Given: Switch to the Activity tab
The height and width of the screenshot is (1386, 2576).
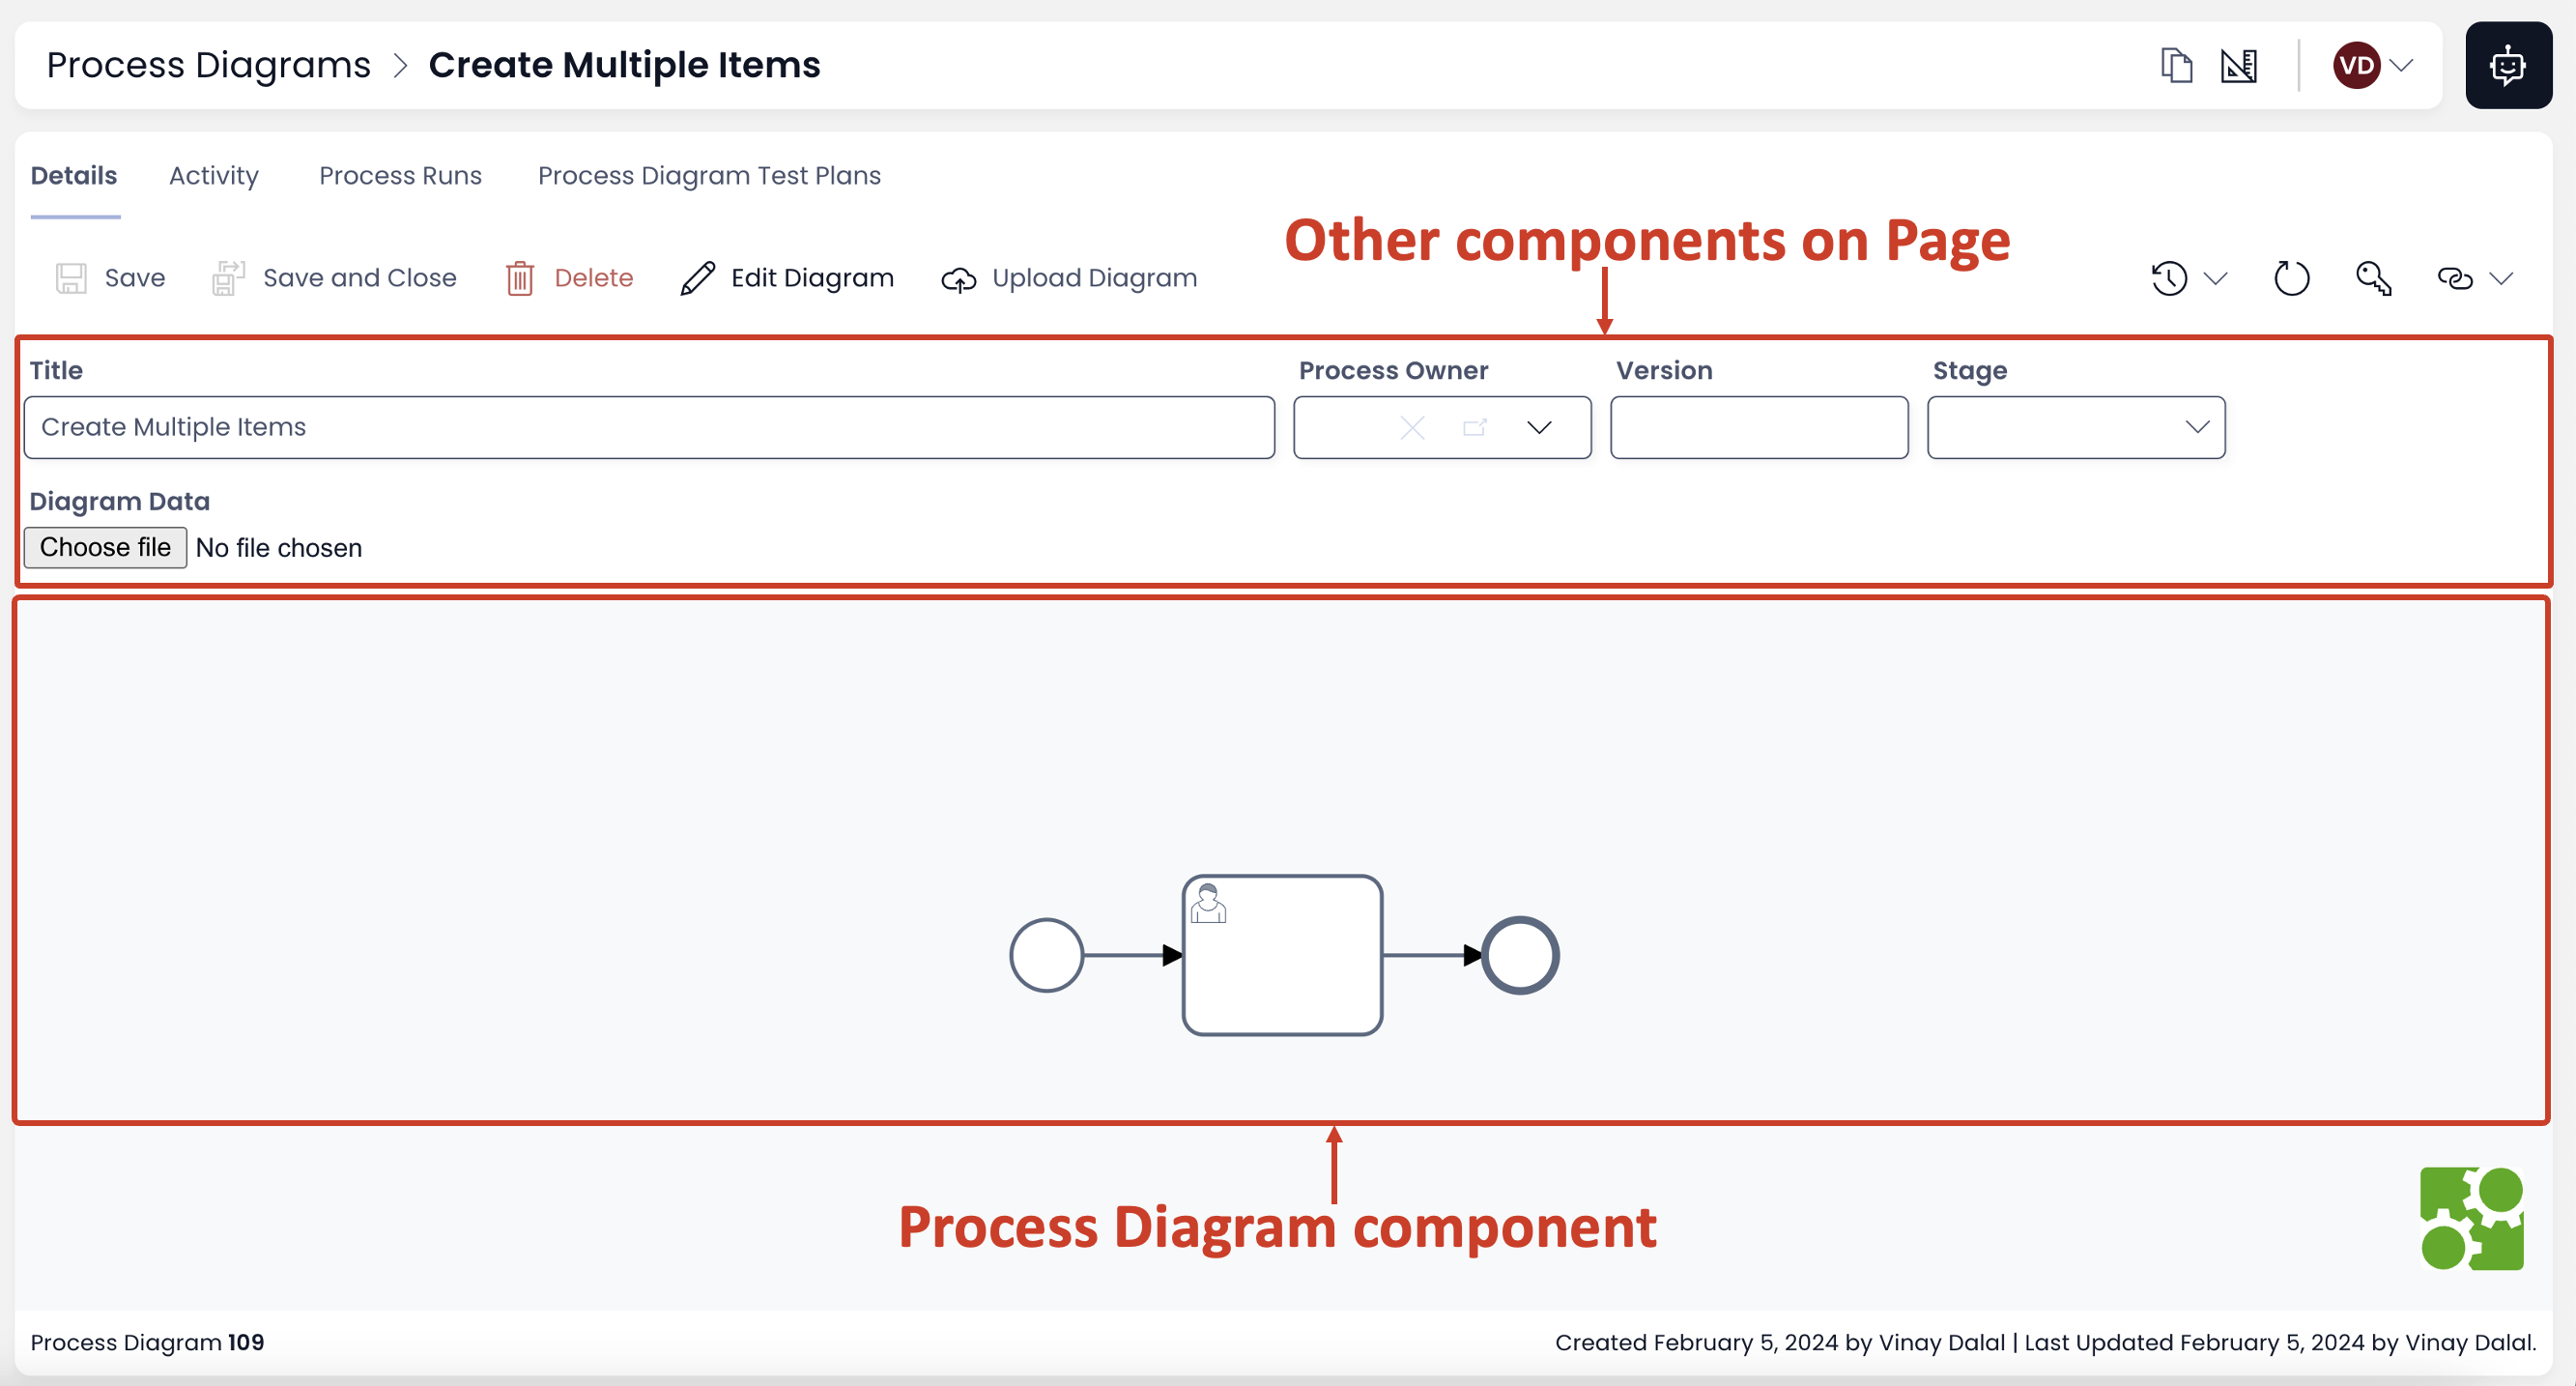Looking at the screenshot, I should pyautogui.click(x=213, y=175).
